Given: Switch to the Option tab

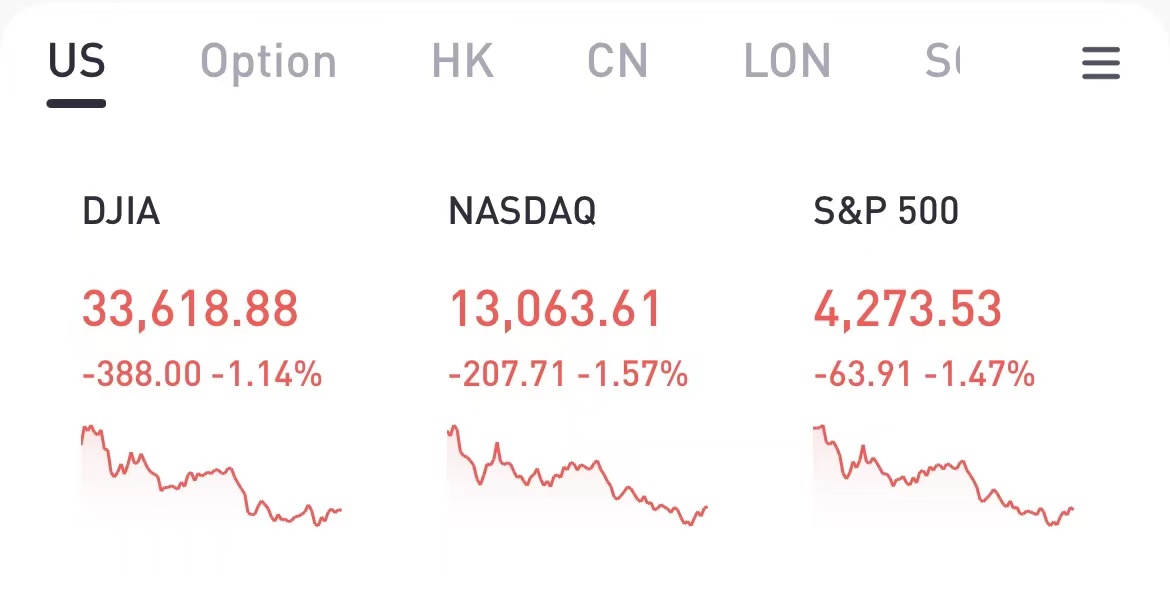Looking at the screenshot, I should pyautogui.click(x=268, y=62).
